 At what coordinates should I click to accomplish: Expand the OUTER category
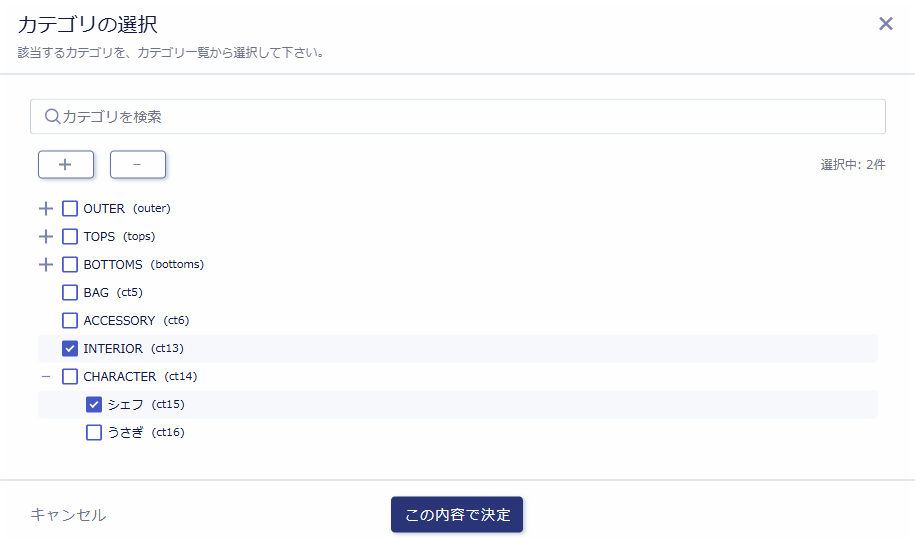[x=45, y=209]
